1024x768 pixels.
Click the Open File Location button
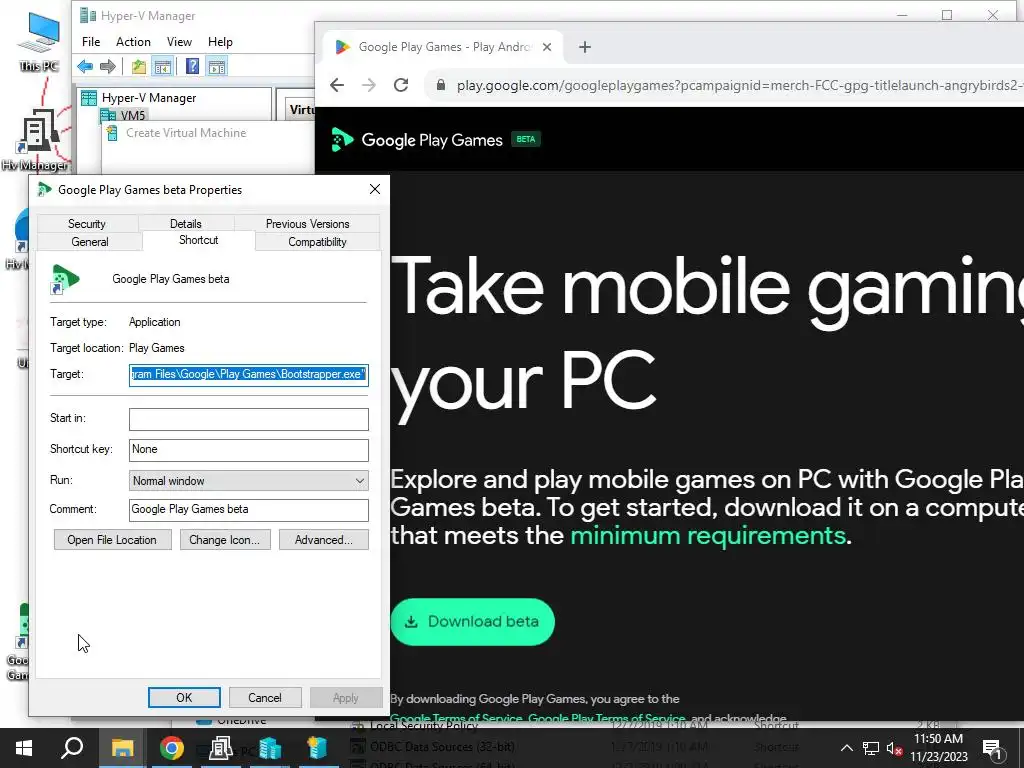click(112, 539)
